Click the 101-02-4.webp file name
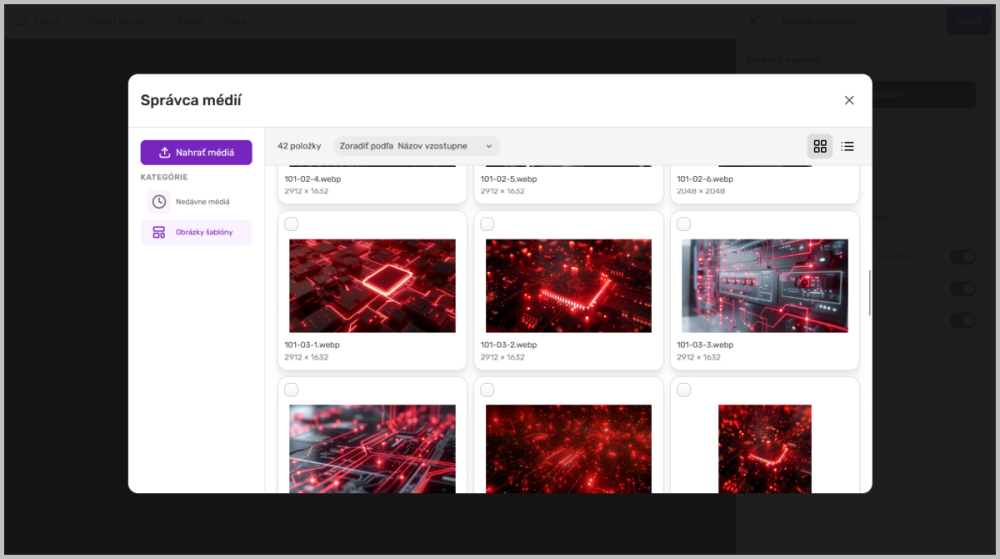 pos(312,179)
